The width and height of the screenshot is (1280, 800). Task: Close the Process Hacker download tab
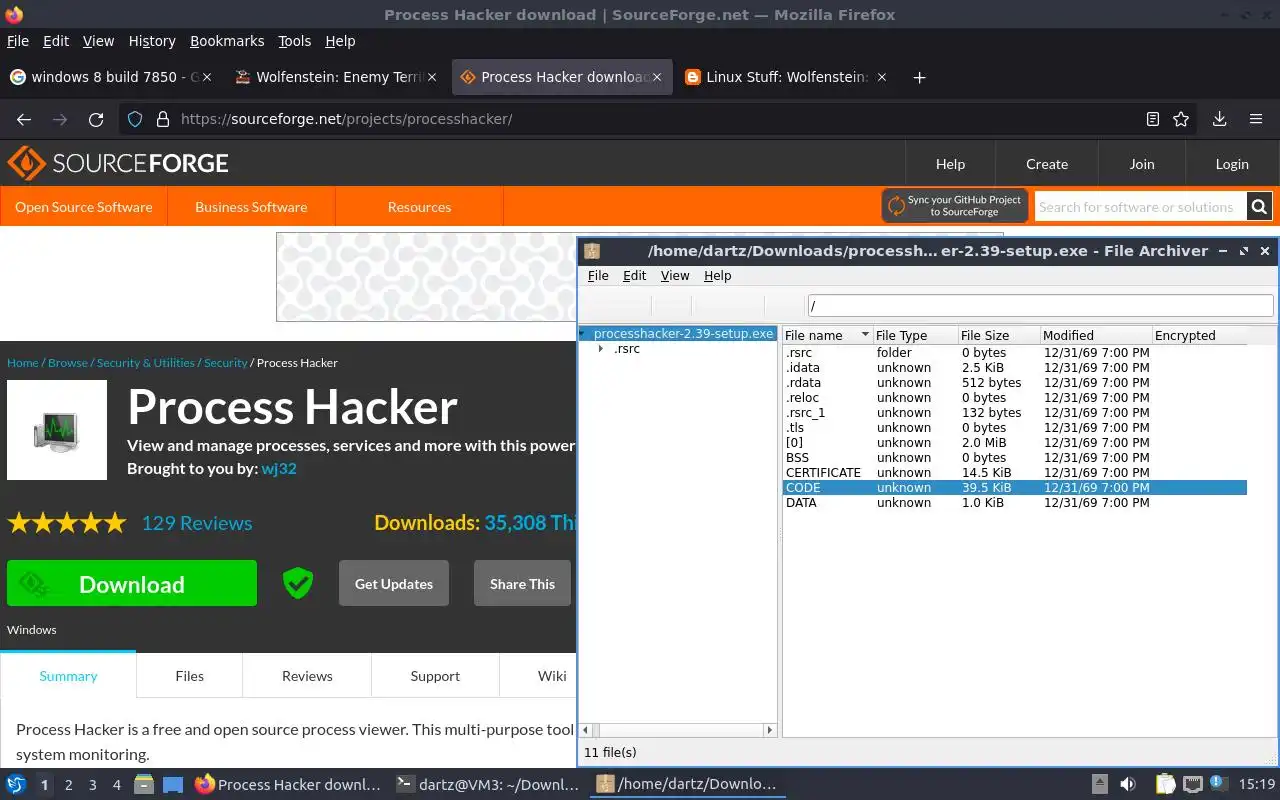click(x=657, y=77)
